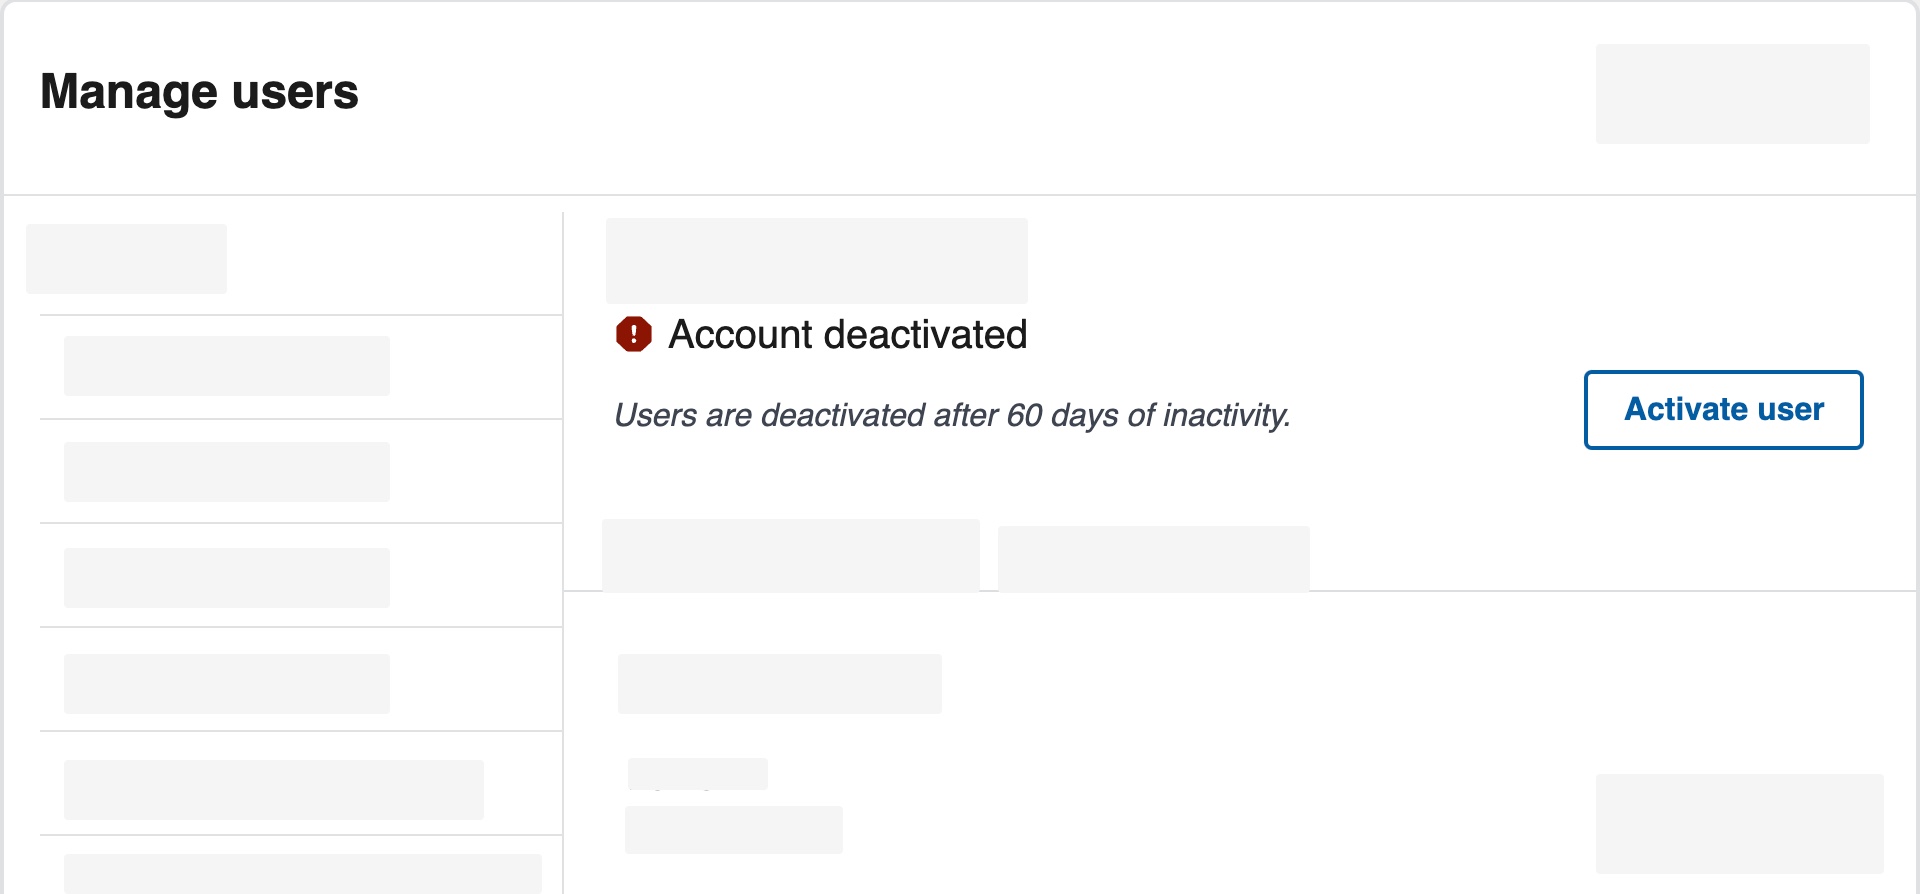Toggle the user's active status via Activate user
Viewport: 1920px width, 894px height.
tap(1723, 409)
